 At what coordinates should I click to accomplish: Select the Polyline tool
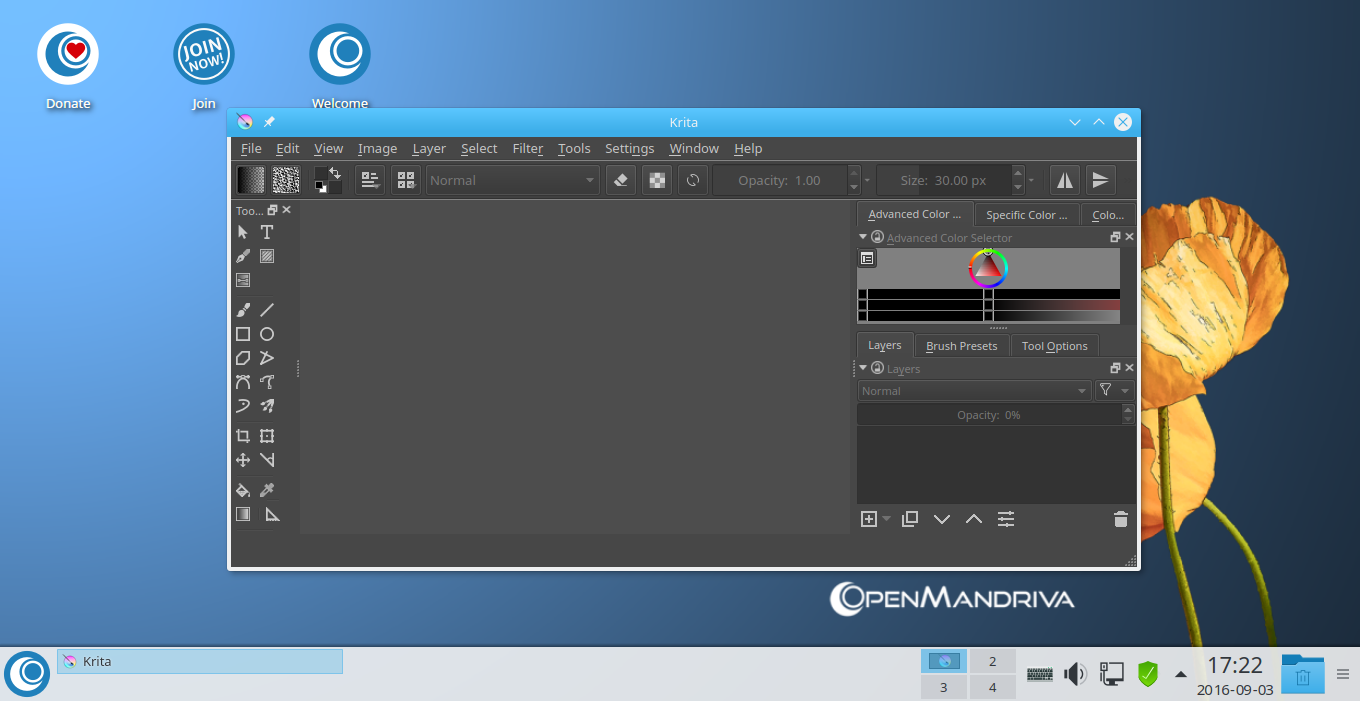tap(267, 358)
